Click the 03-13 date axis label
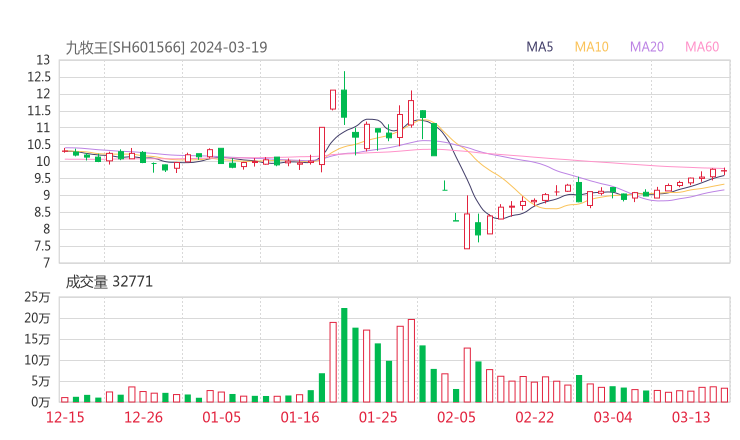 click(x=691, y=417)
